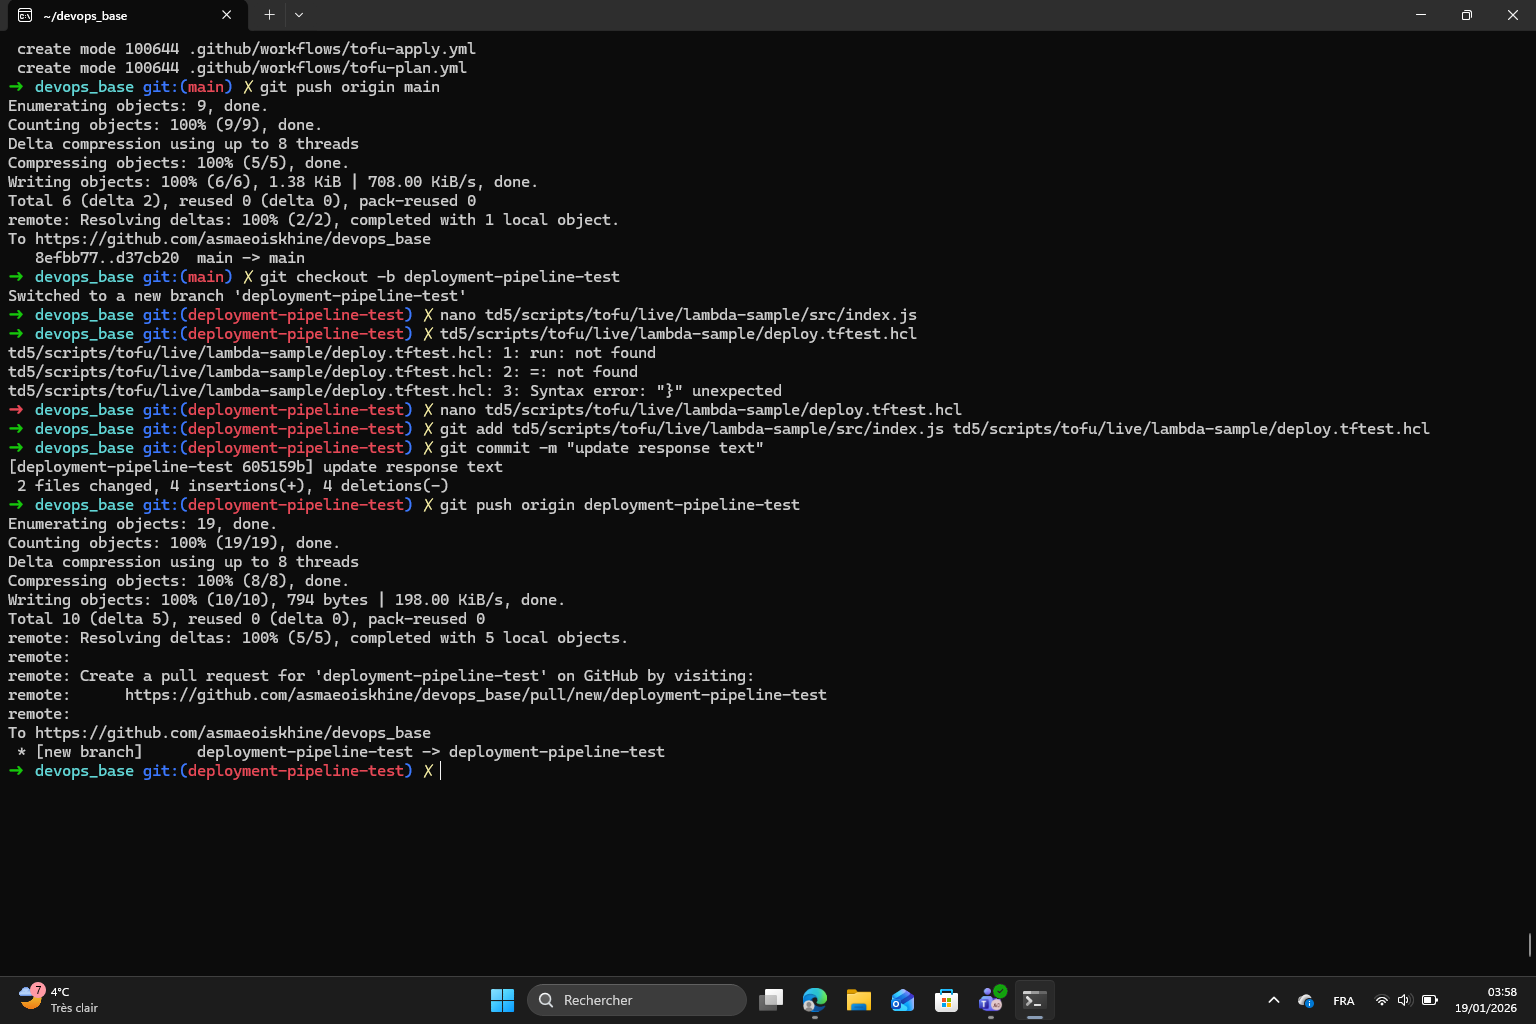This screenshot has height=1024, width=1536.
Task: Expand hidden system tray icons
Action: click(x=1274, y=1000)
